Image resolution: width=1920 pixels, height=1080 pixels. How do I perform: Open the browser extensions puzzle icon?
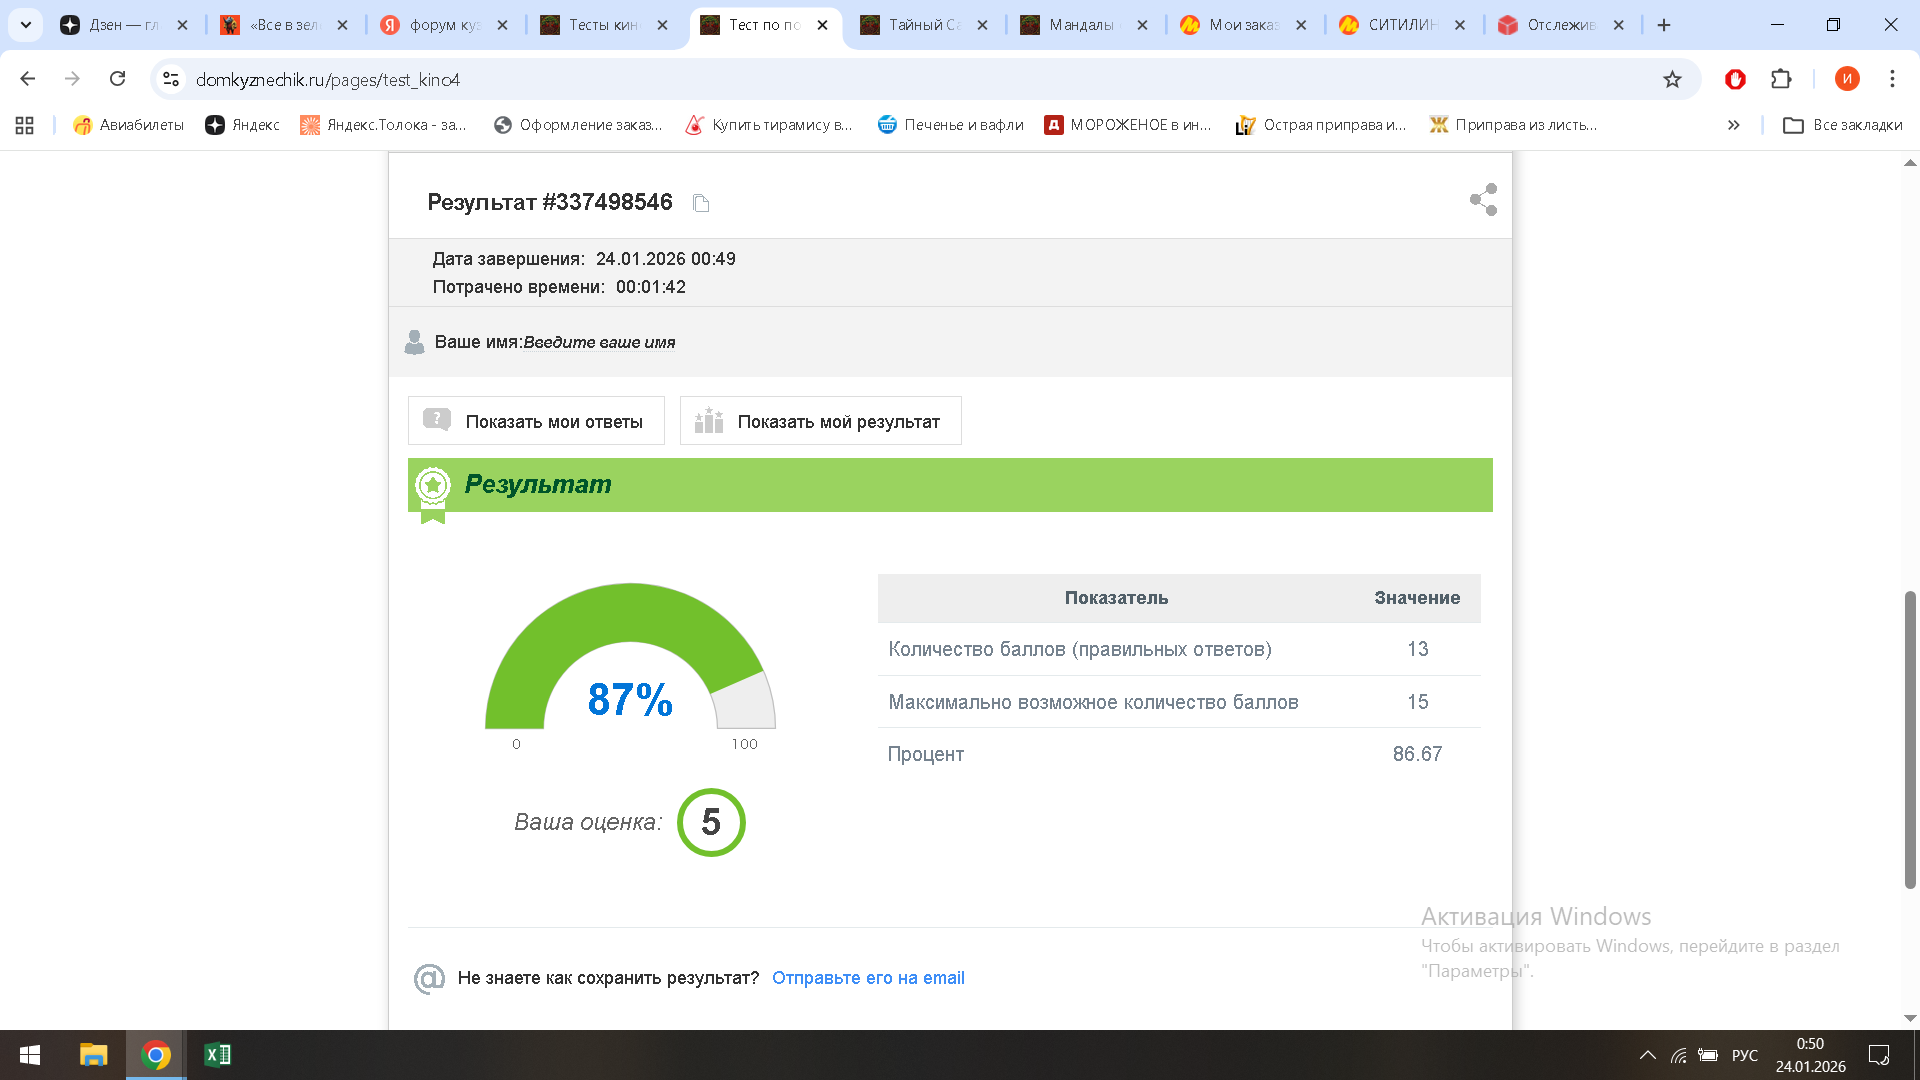pos(1782,79)
